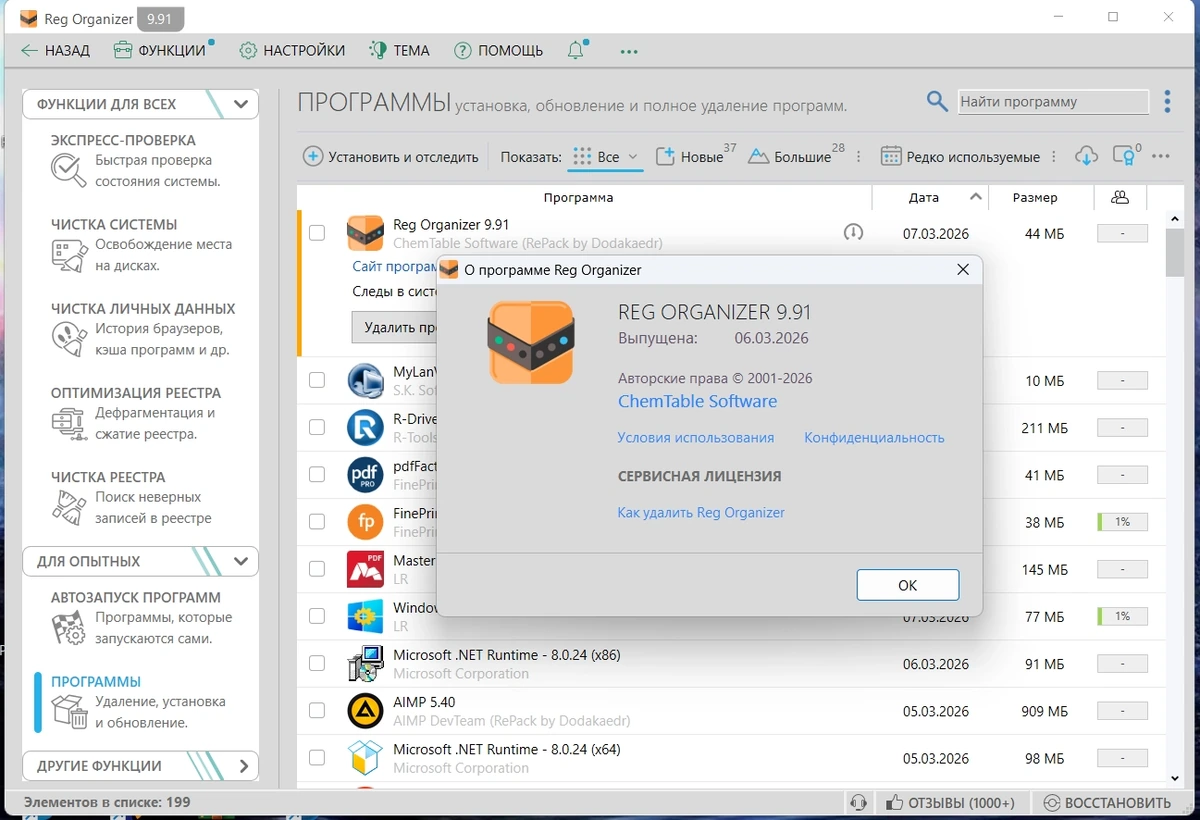Tick the Windows row checkbox
This screenshot has height=820, width=1200.
click(317, 616)
